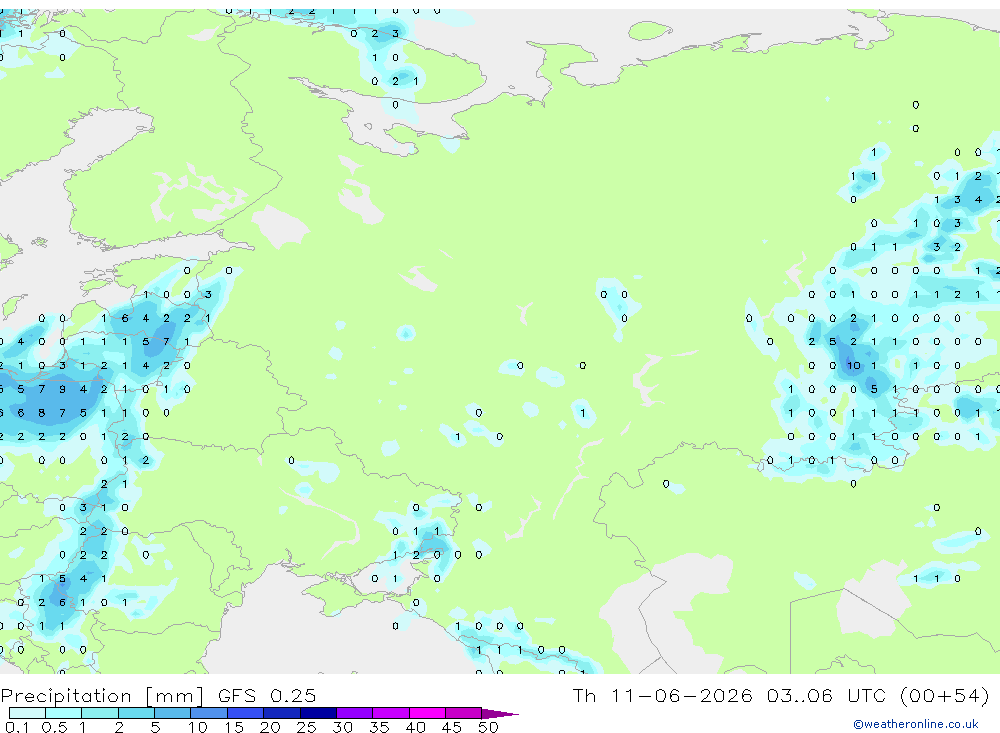Pick the 15–20 mm blue legend swatch

point(245,713)
